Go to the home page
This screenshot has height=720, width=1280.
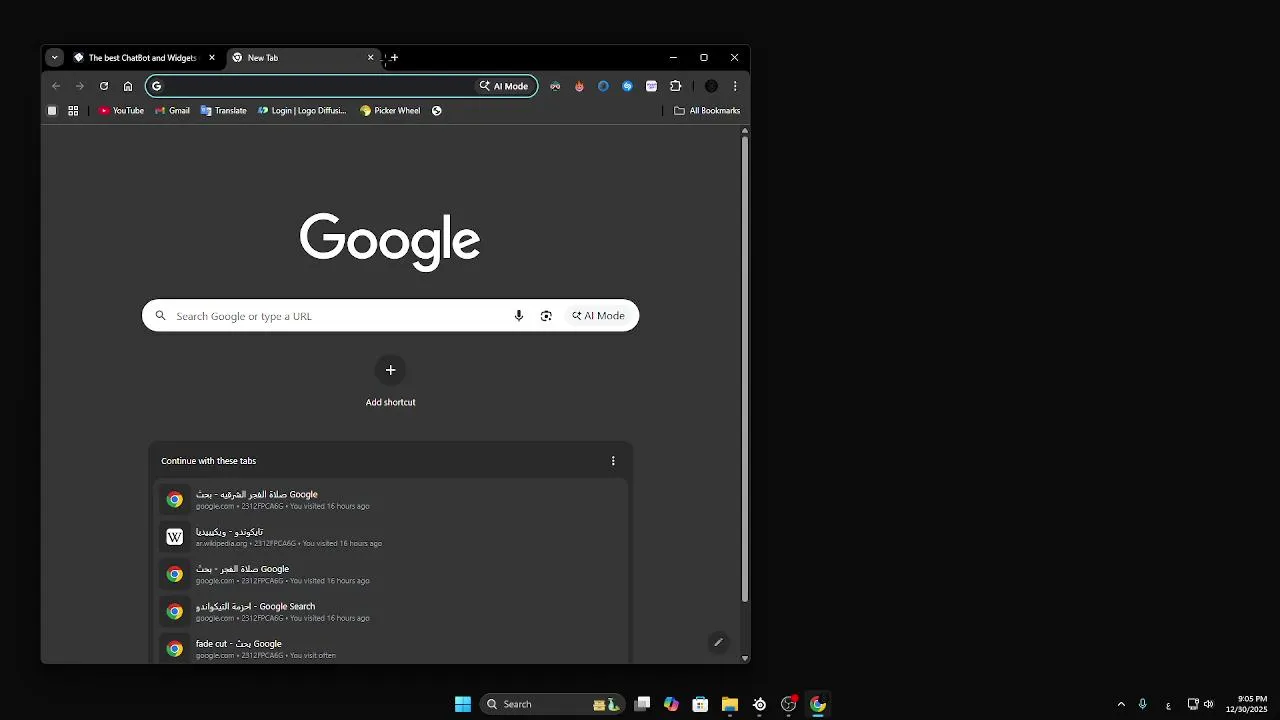[128, 86]
